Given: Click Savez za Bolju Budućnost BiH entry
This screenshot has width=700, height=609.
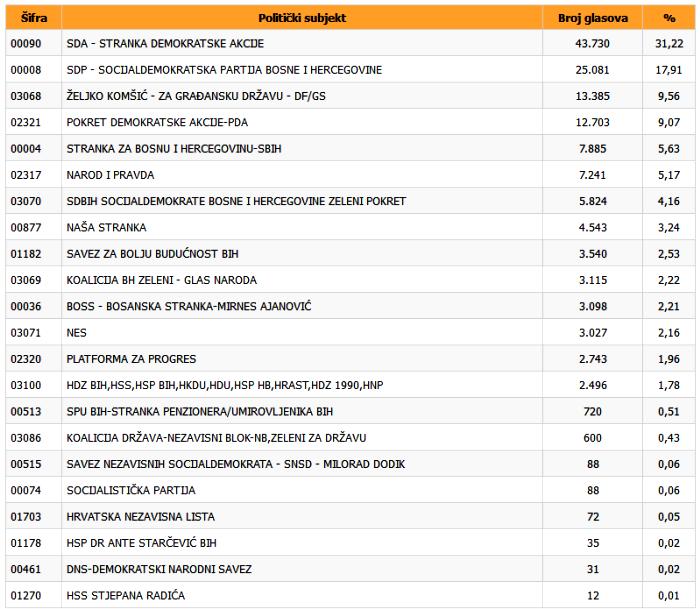Looking at the screenshot, I should 152,254.
